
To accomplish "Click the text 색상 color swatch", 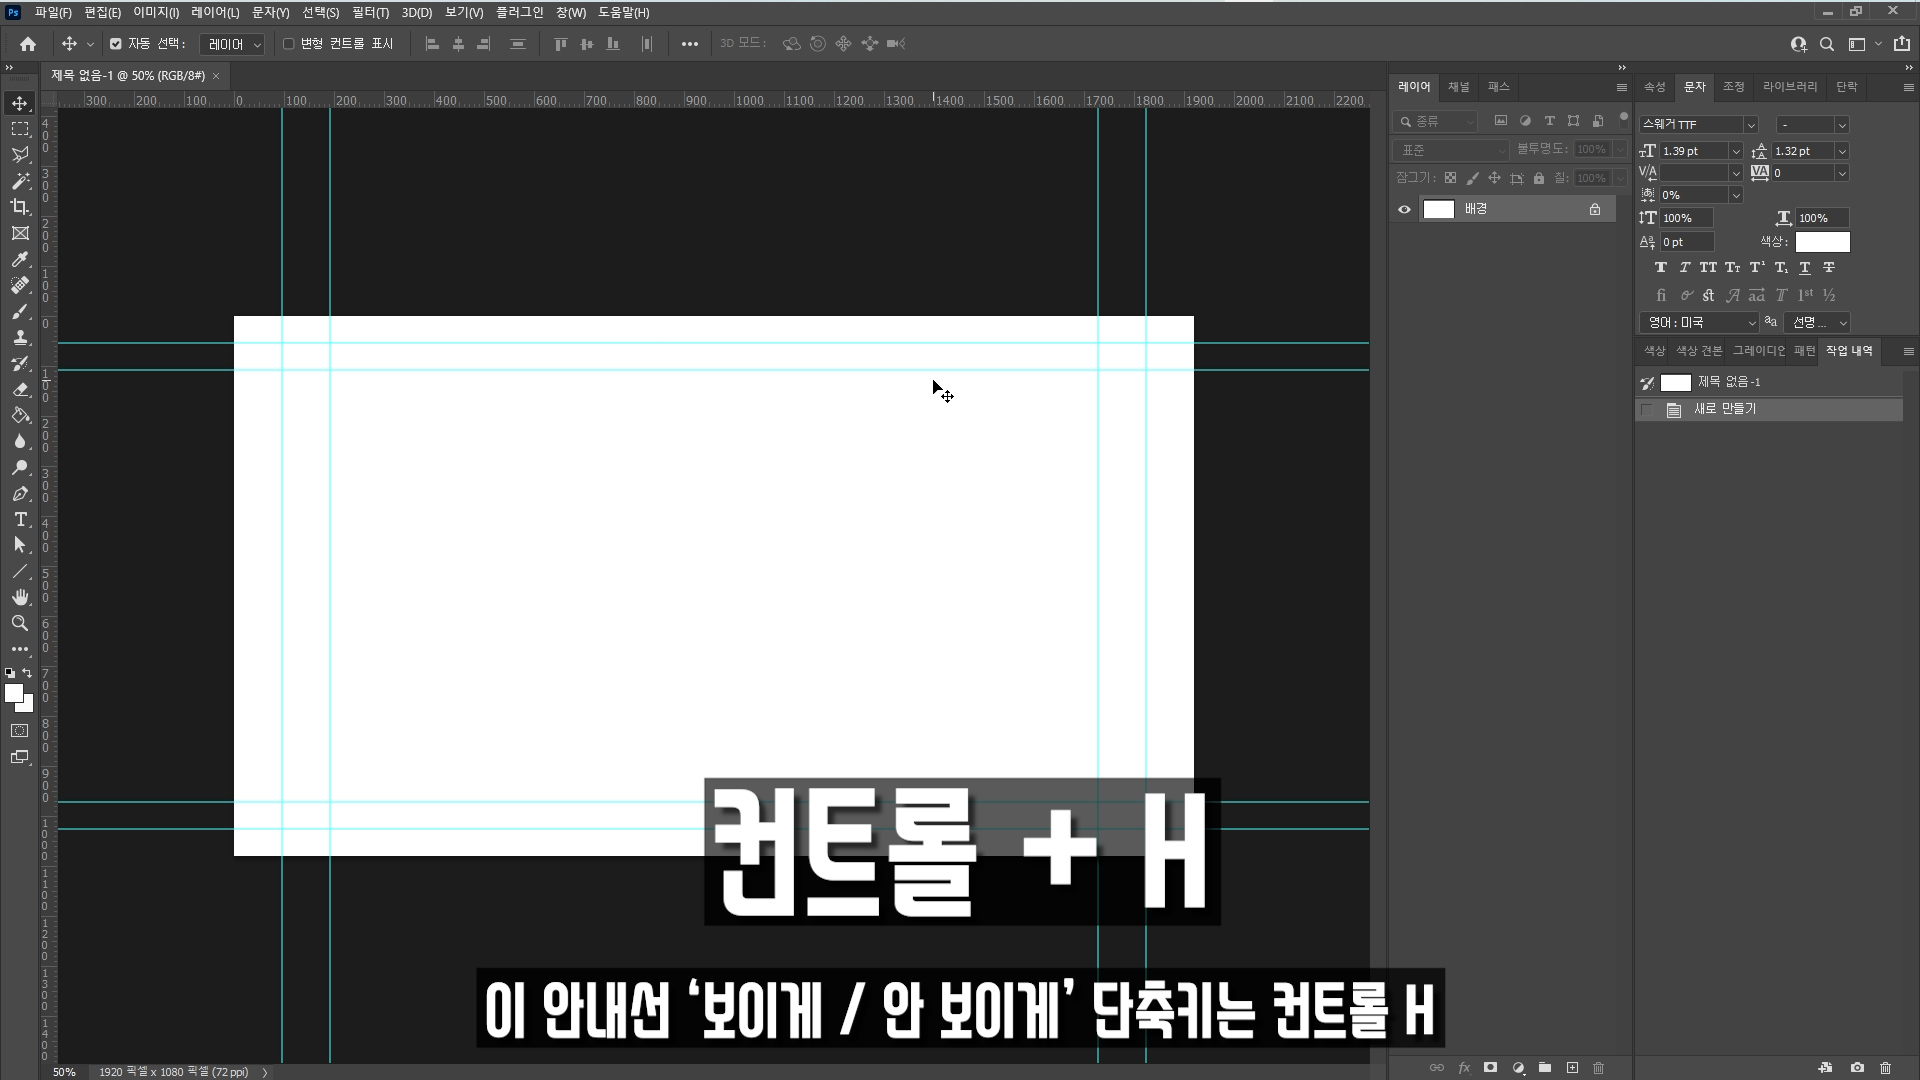I will [1822, 242].
